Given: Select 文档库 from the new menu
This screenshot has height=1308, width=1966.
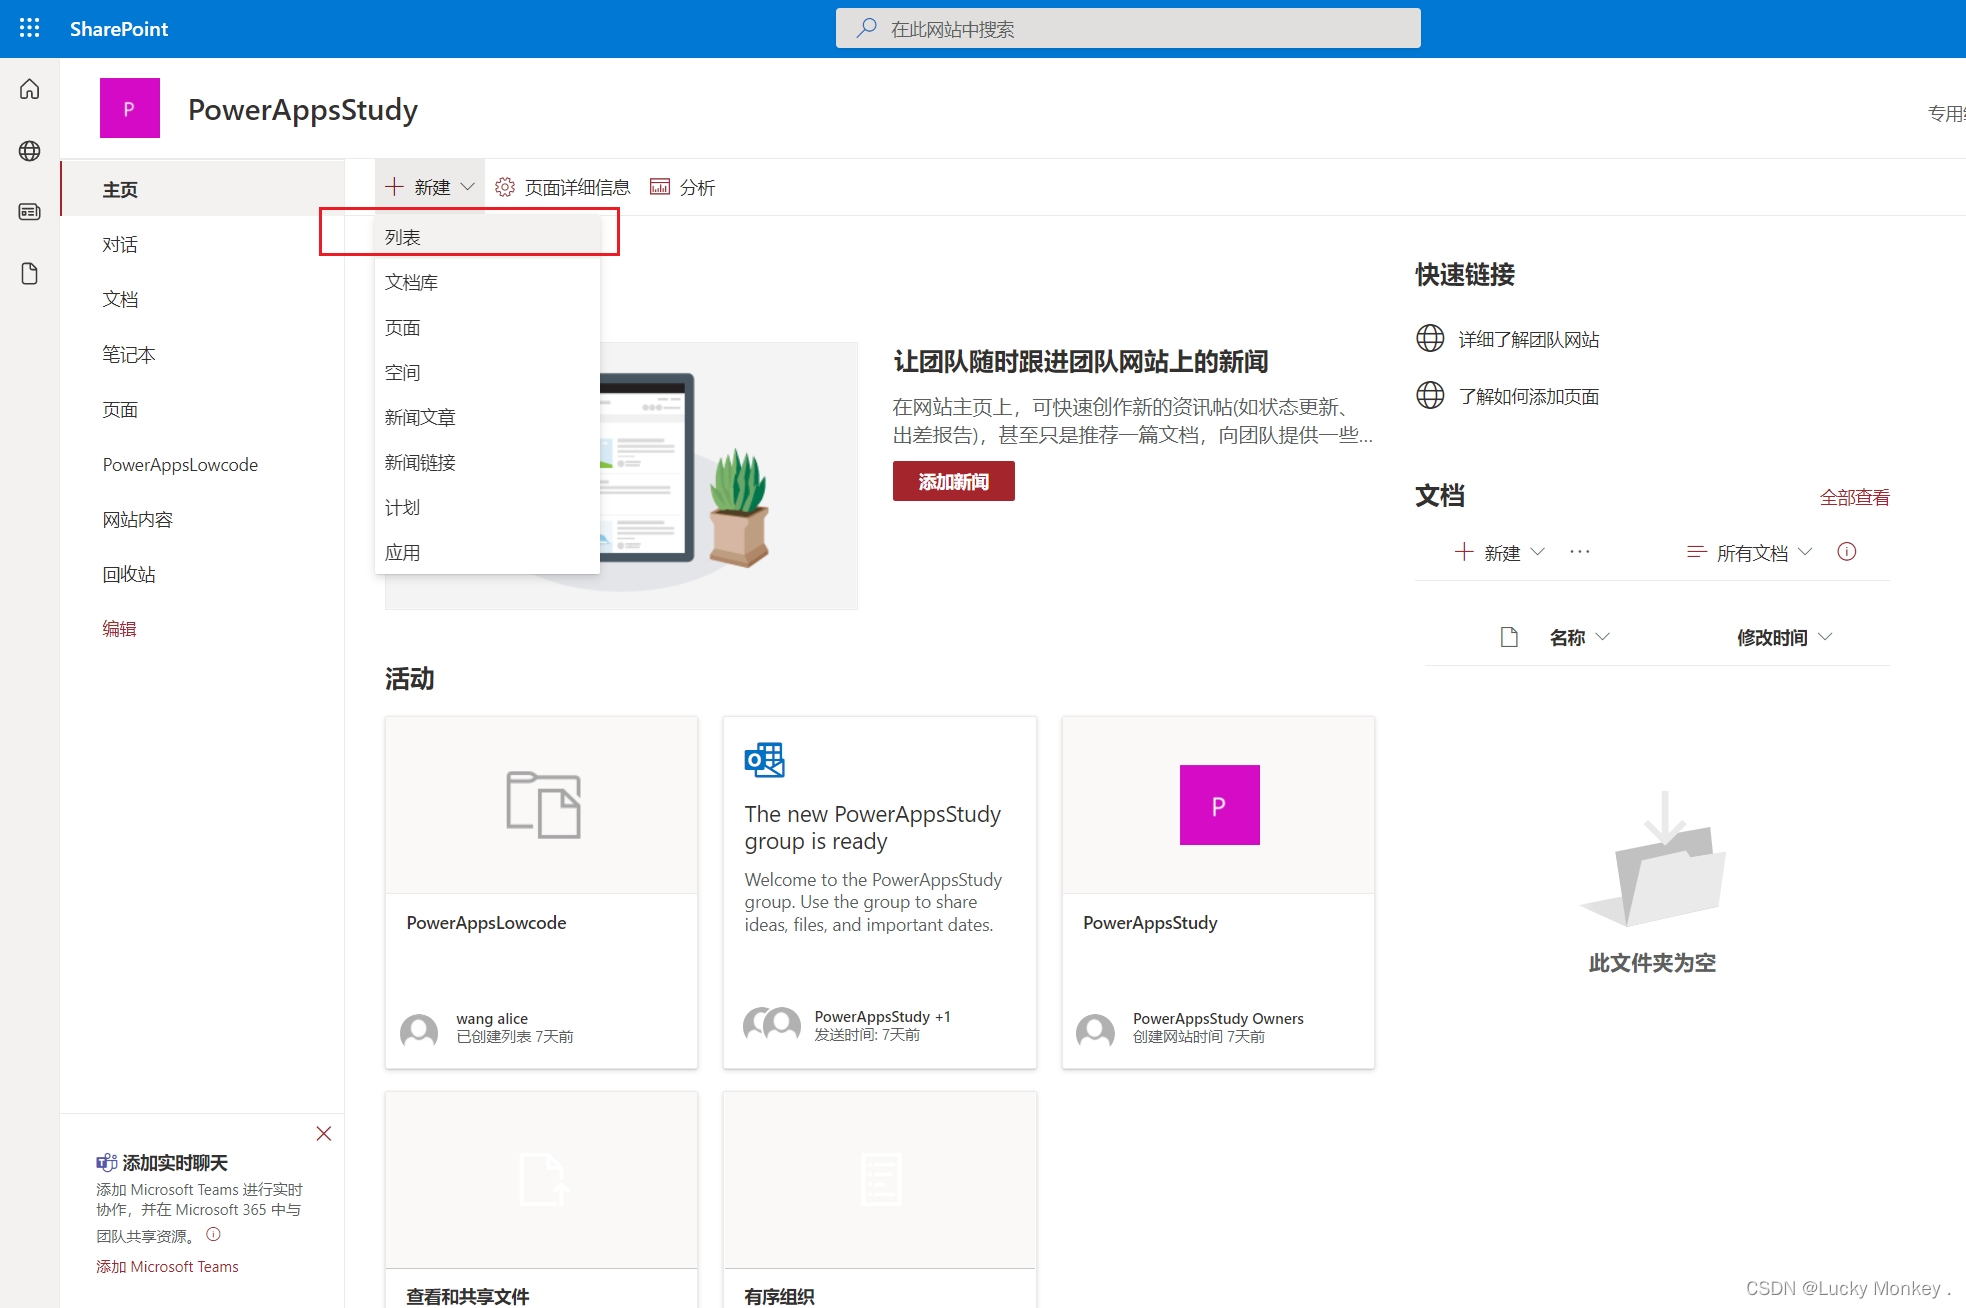Looking at the screenshot, I should tap(487, 282).
